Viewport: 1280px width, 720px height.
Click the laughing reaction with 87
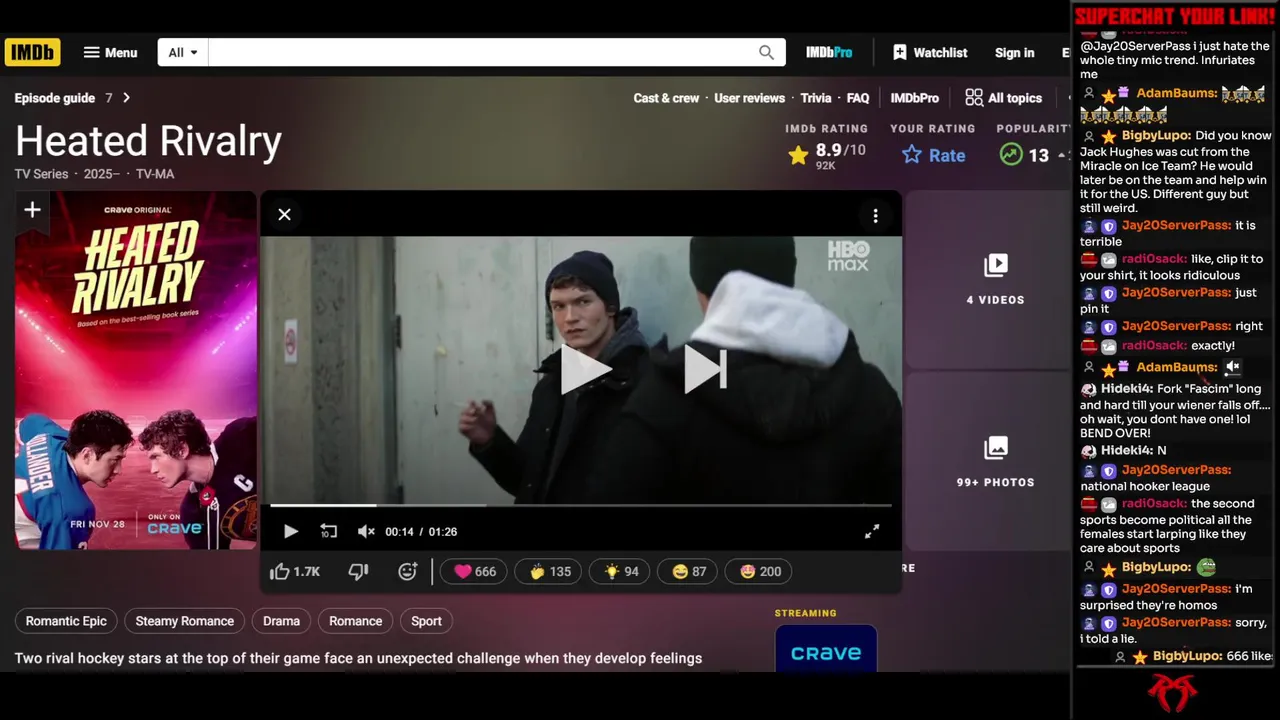tap(688, 571)
